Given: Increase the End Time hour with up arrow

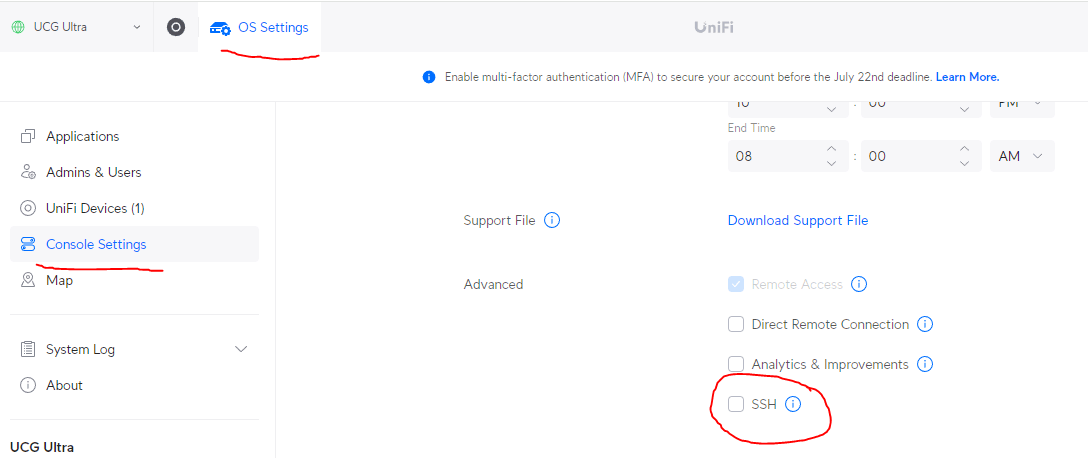Looking at the screenshot, I should point(831,149).
